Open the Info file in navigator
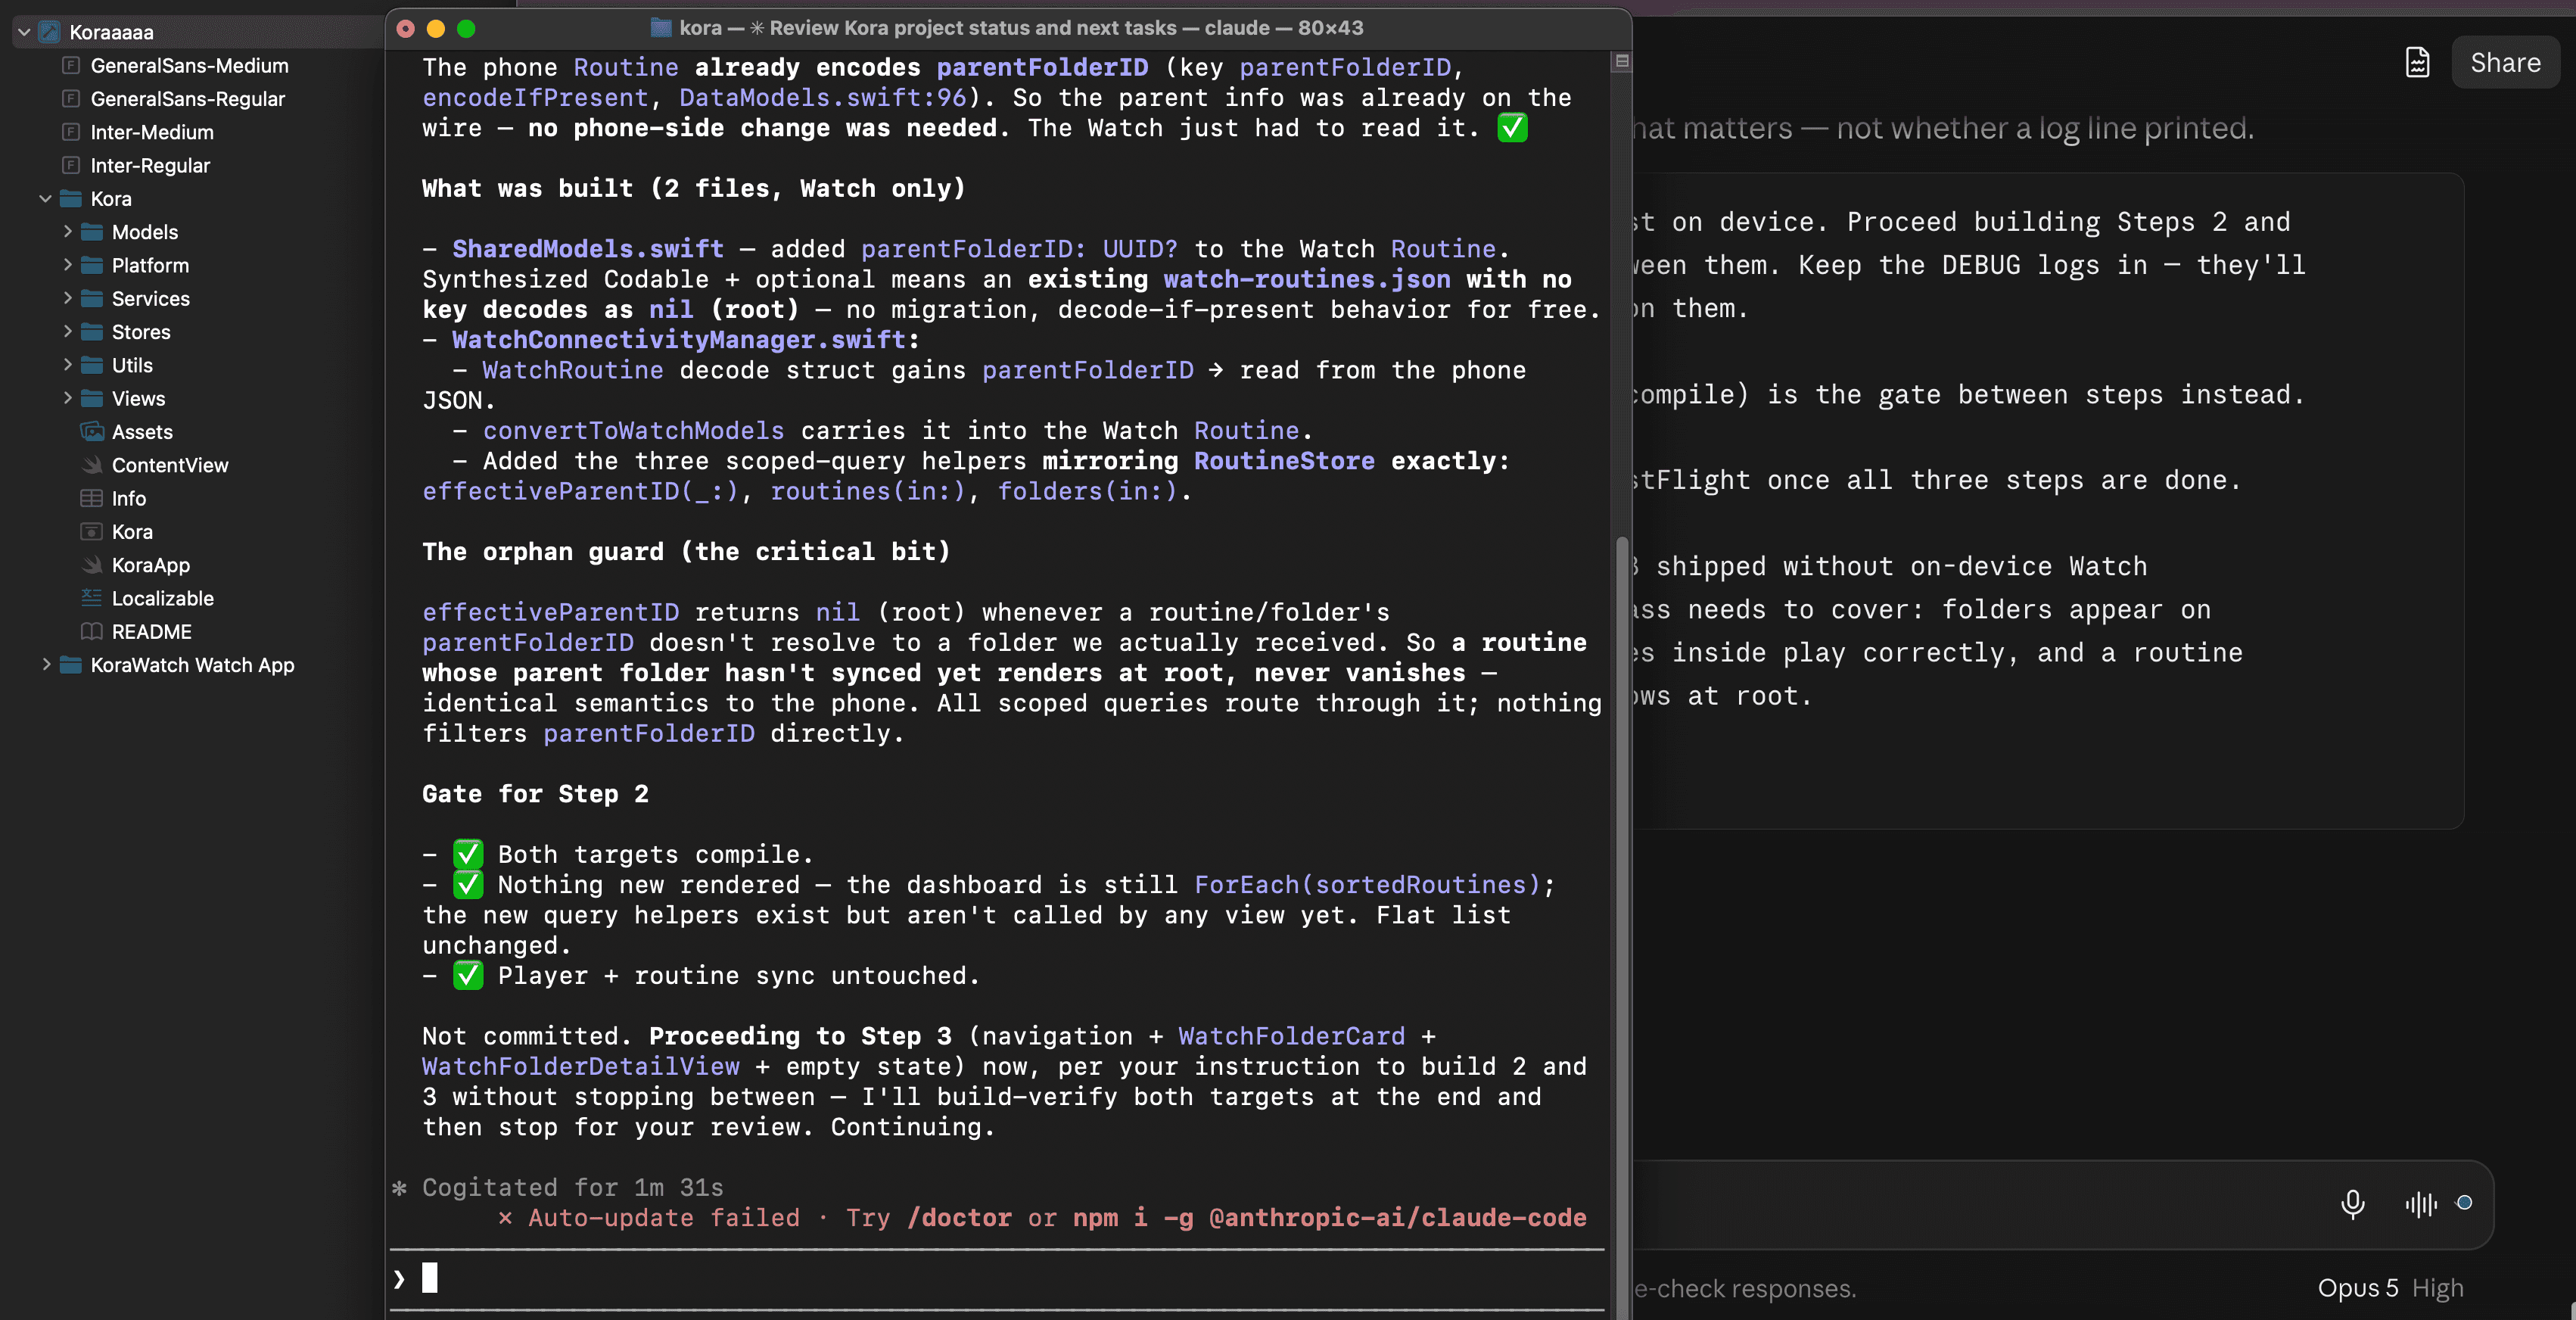The height and width of the screenshot is (1320, 2576). [128, 498]
